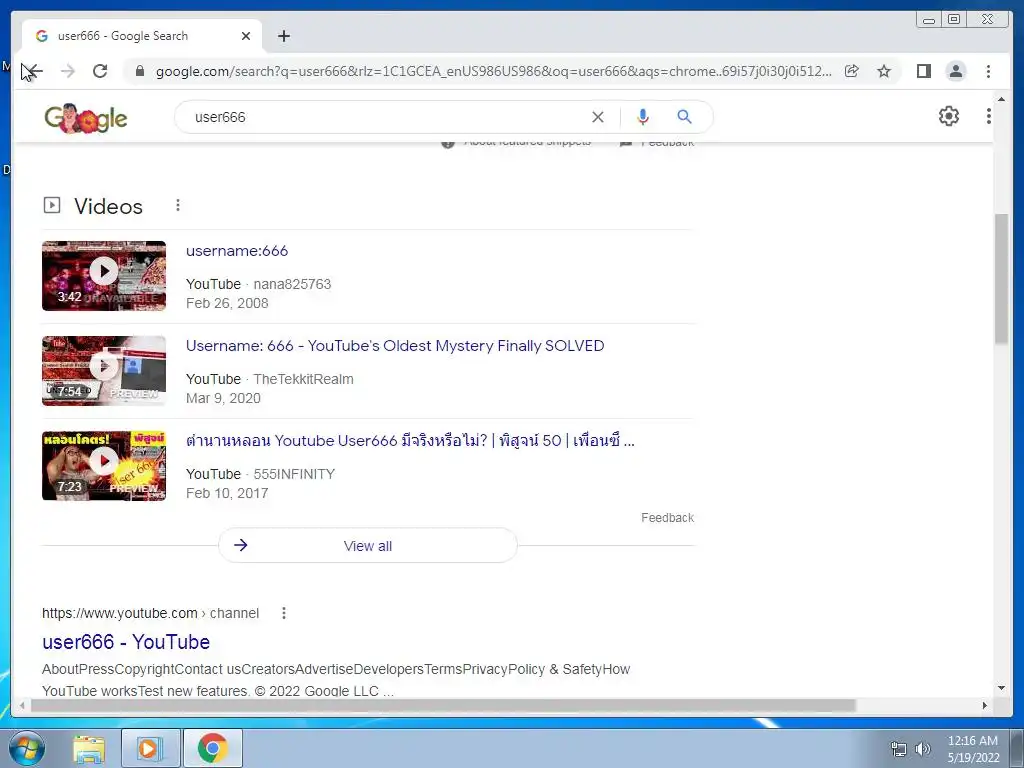Play the TheTekkitRealm video thumbnail
This screenshot has height=768, width=1024.
point(104,371)
